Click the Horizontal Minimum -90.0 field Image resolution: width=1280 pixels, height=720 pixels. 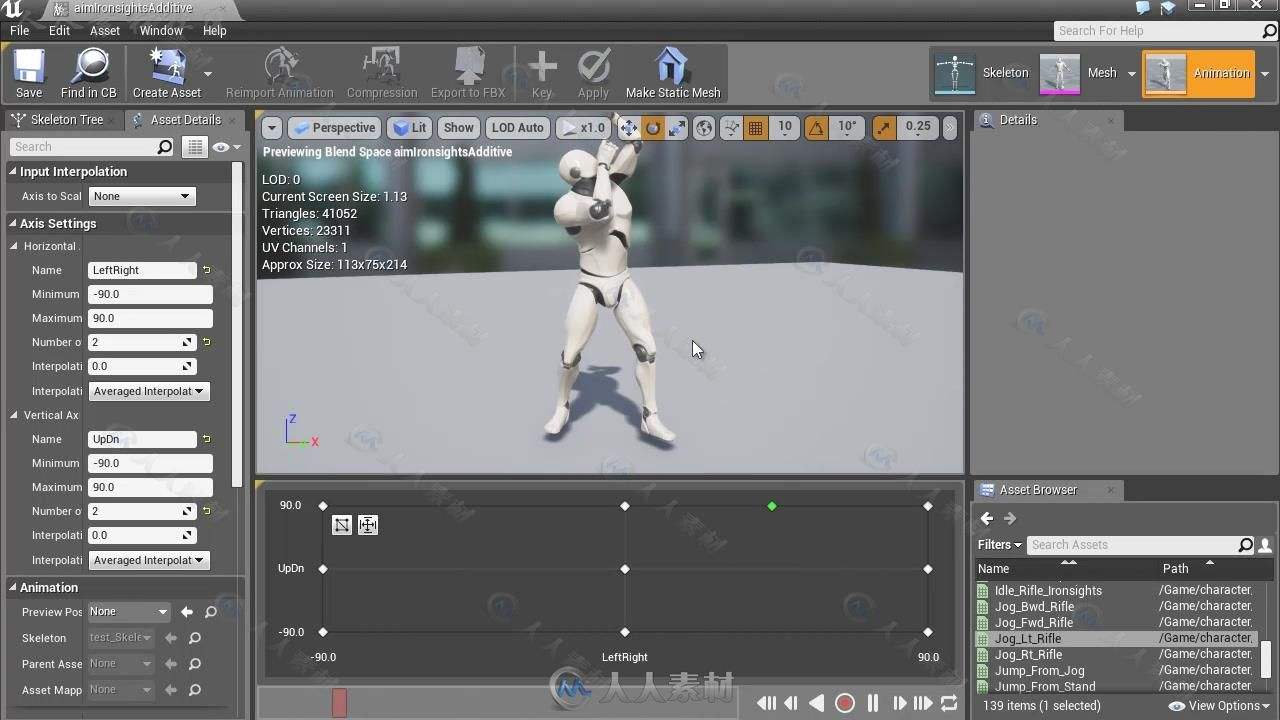(150, 294)
